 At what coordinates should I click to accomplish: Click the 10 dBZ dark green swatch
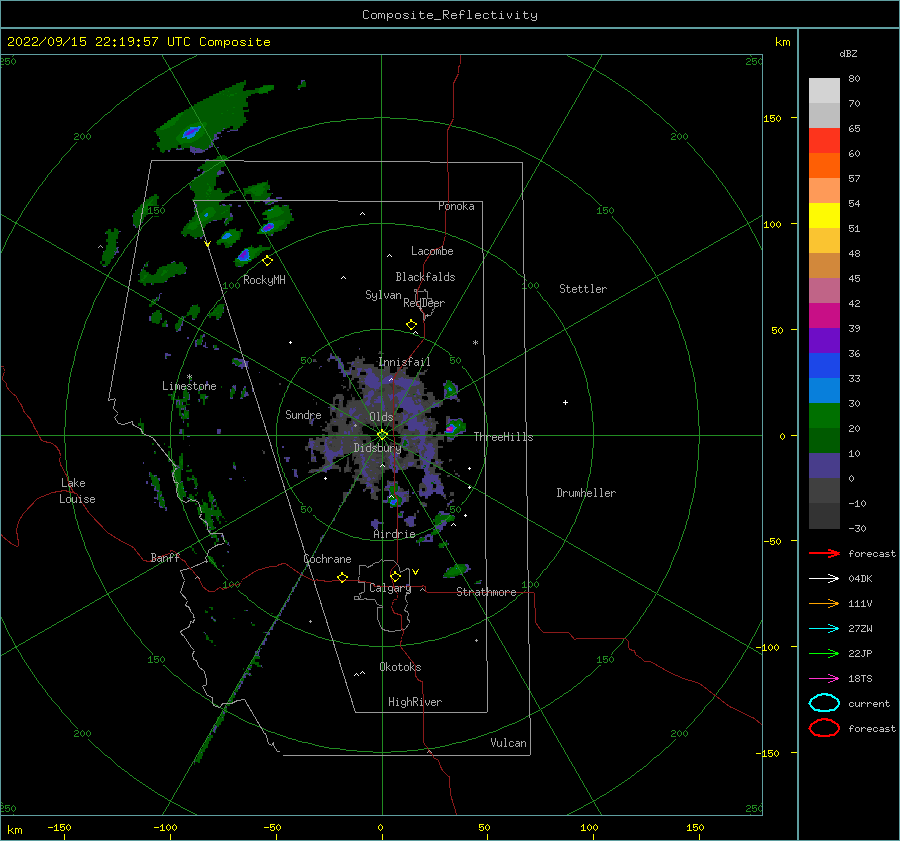(824, 440)
